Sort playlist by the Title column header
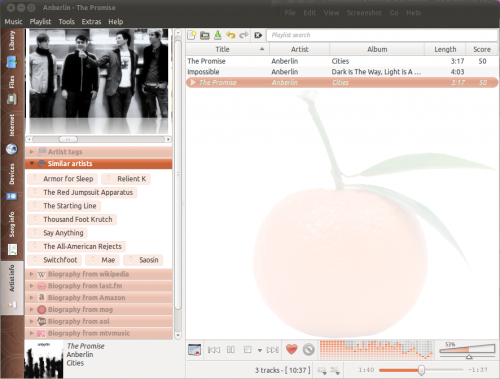Screen dimensions: 500x379 click(x=227, y=49)
